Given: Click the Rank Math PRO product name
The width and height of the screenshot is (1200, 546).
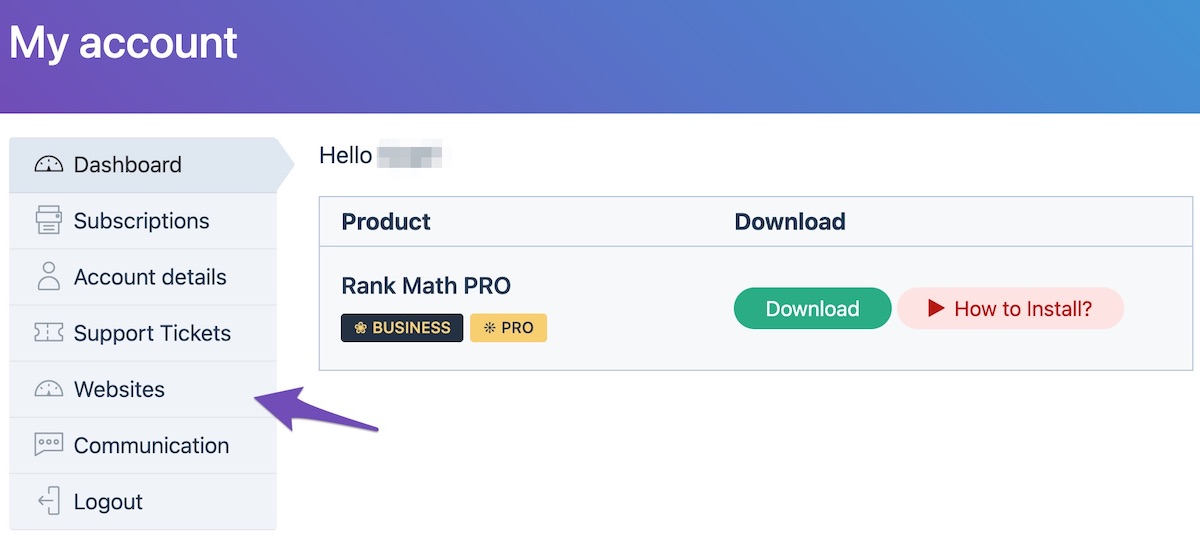Looking at the screenshot, I should [426, 286].
